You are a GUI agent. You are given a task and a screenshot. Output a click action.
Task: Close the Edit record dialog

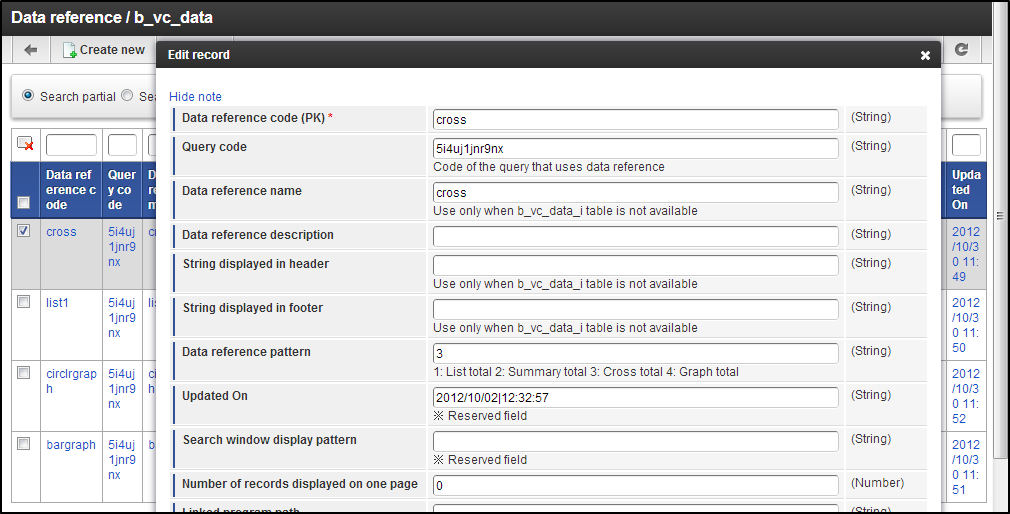(x=925, y=56)
